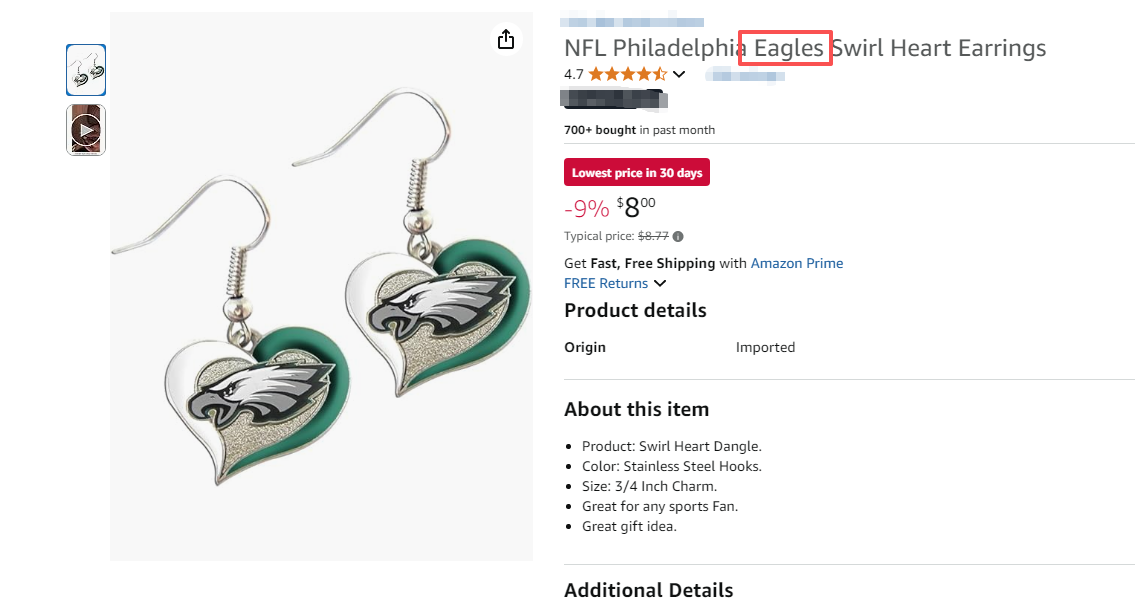Click the Lowest price in 30 days badge

636,173
